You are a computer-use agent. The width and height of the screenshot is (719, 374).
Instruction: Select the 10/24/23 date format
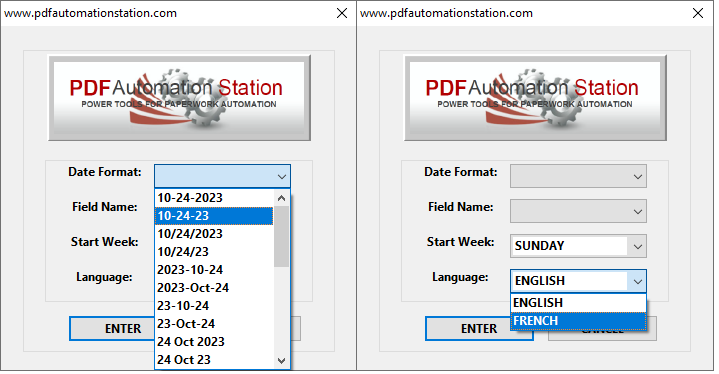pos(214,252)
